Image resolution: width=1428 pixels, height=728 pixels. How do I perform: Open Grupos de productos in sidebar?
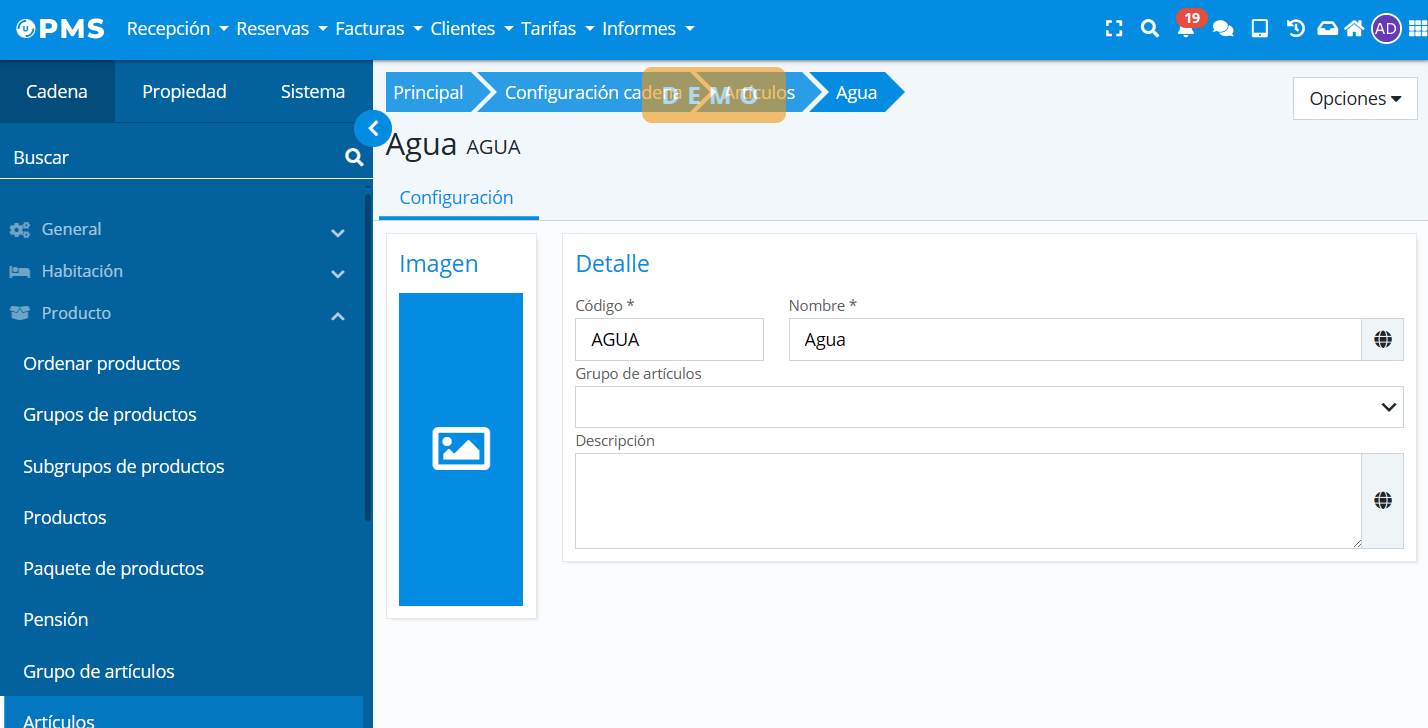pyautogui.click(x=110, y=415)
